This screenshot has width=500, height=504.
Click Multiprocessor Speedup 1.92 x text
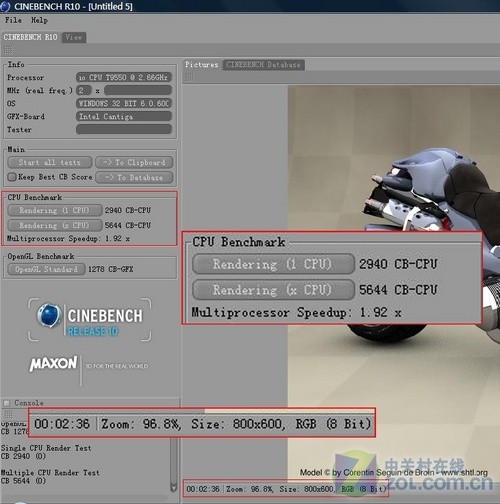(68, 239)
